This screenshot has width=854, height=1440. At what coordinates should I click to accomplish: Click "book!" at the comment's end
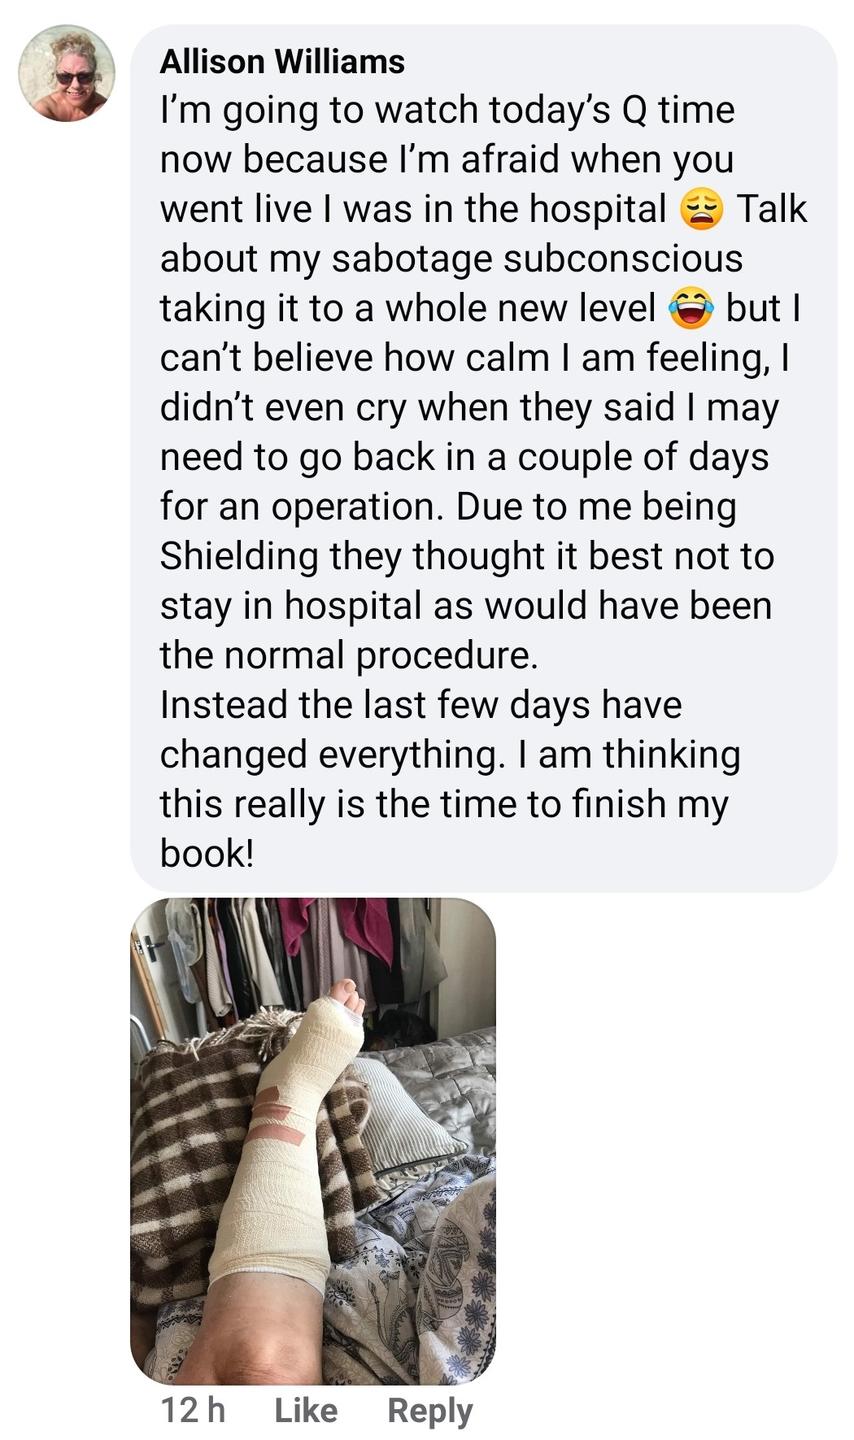pyautogui.click(x=207, y=853)
